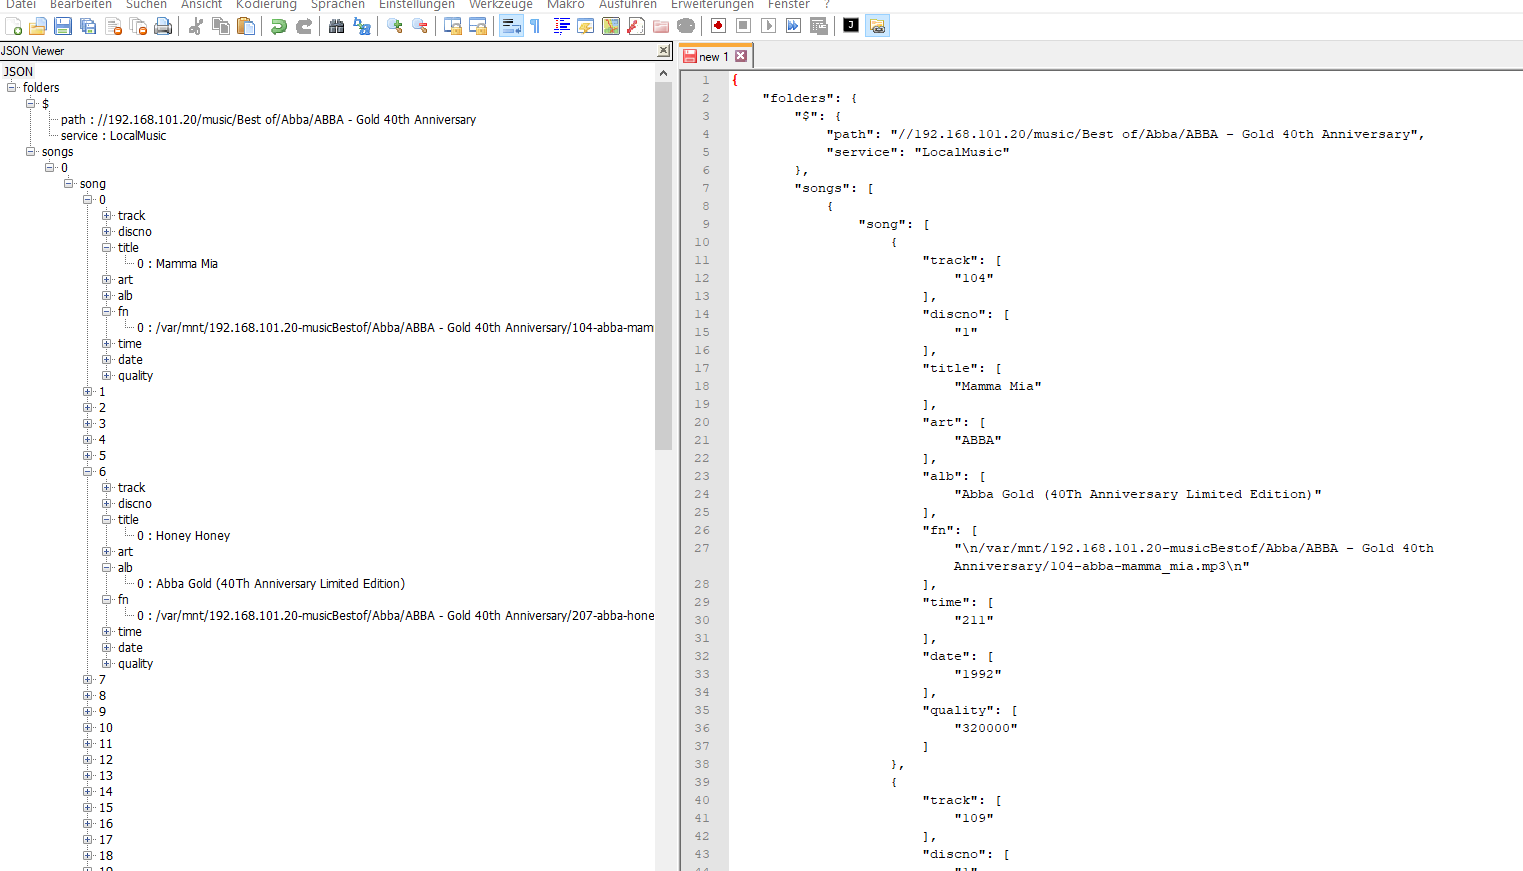Select '0 : Abba Gold (40Th Anniversary...' entry
The width and height of the screenshot is (1523, 871).
(270, 584)
